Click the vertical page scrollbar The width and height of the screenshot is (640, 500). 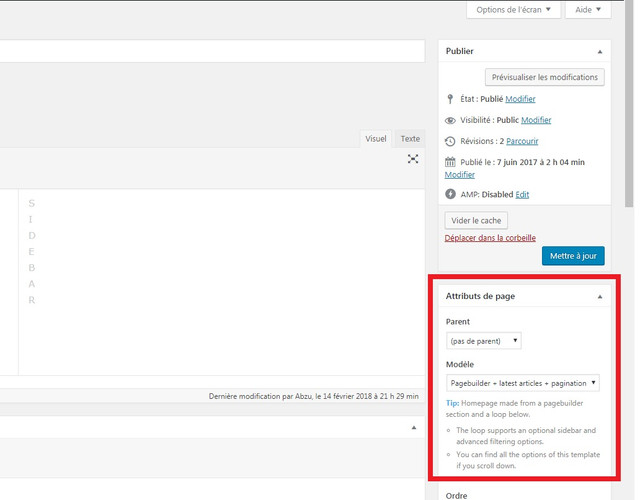tap(629, 104)
